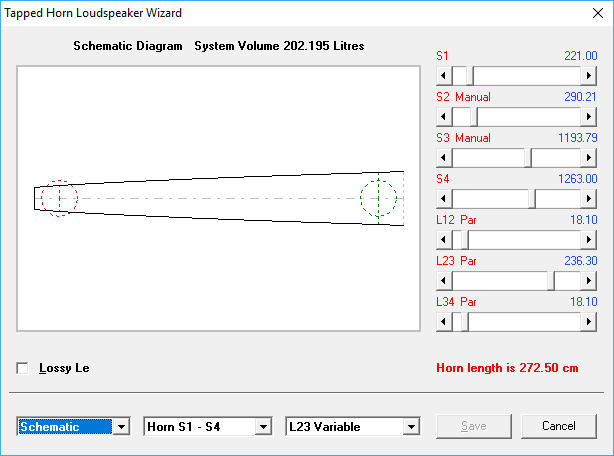Click the S1 slider left arrow
Screen dimensions: 614x456
pos(444,76)
